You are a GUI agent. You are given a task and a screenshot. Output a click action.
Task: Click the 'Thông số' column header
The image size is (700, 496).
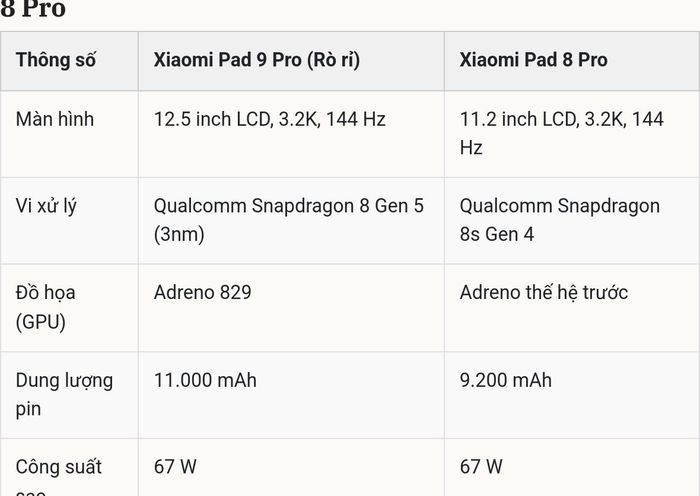click(x=56, y=60)
